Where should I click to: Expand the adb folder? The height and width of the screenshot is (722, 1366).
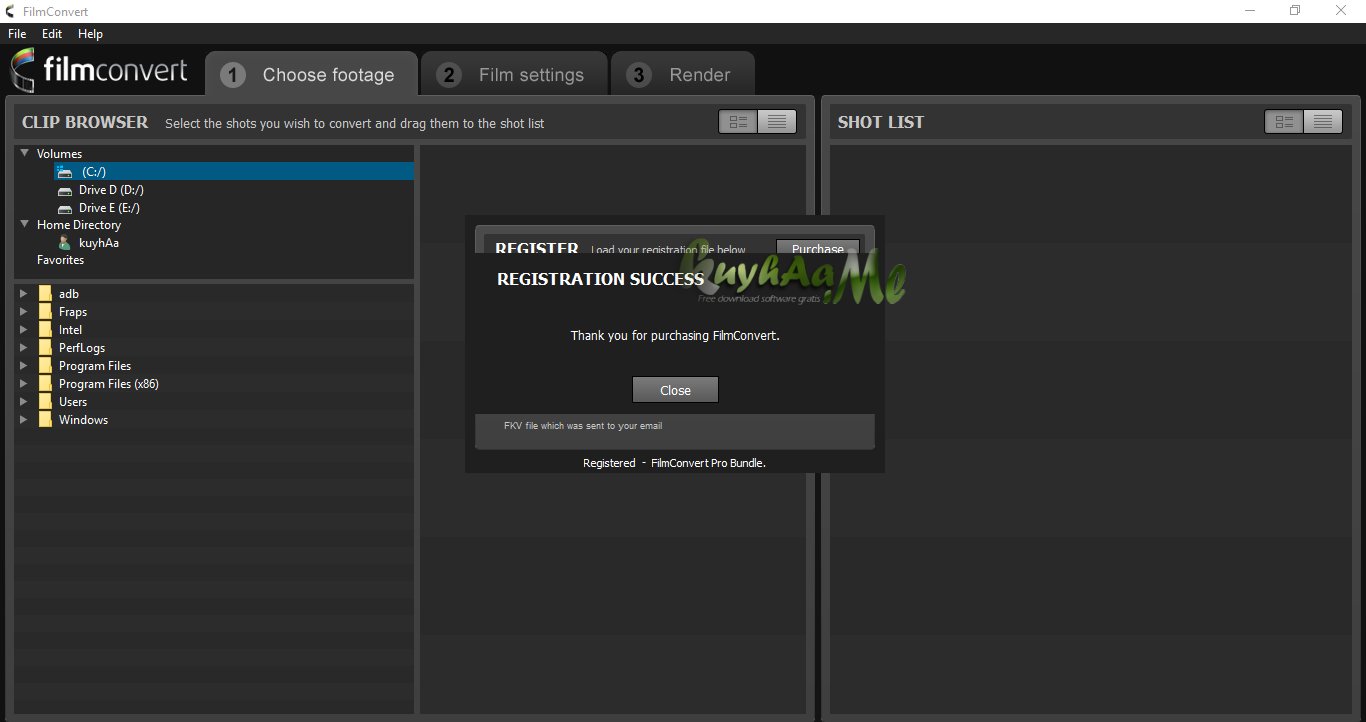pyautogui.click(x=24, y=294)
